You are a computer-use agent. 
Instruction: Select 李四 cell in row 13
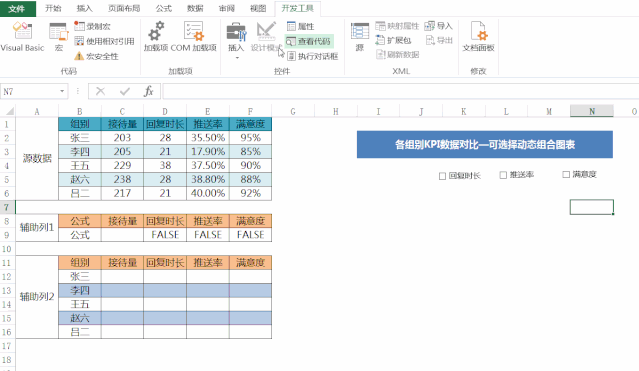[x=79, y=290]
